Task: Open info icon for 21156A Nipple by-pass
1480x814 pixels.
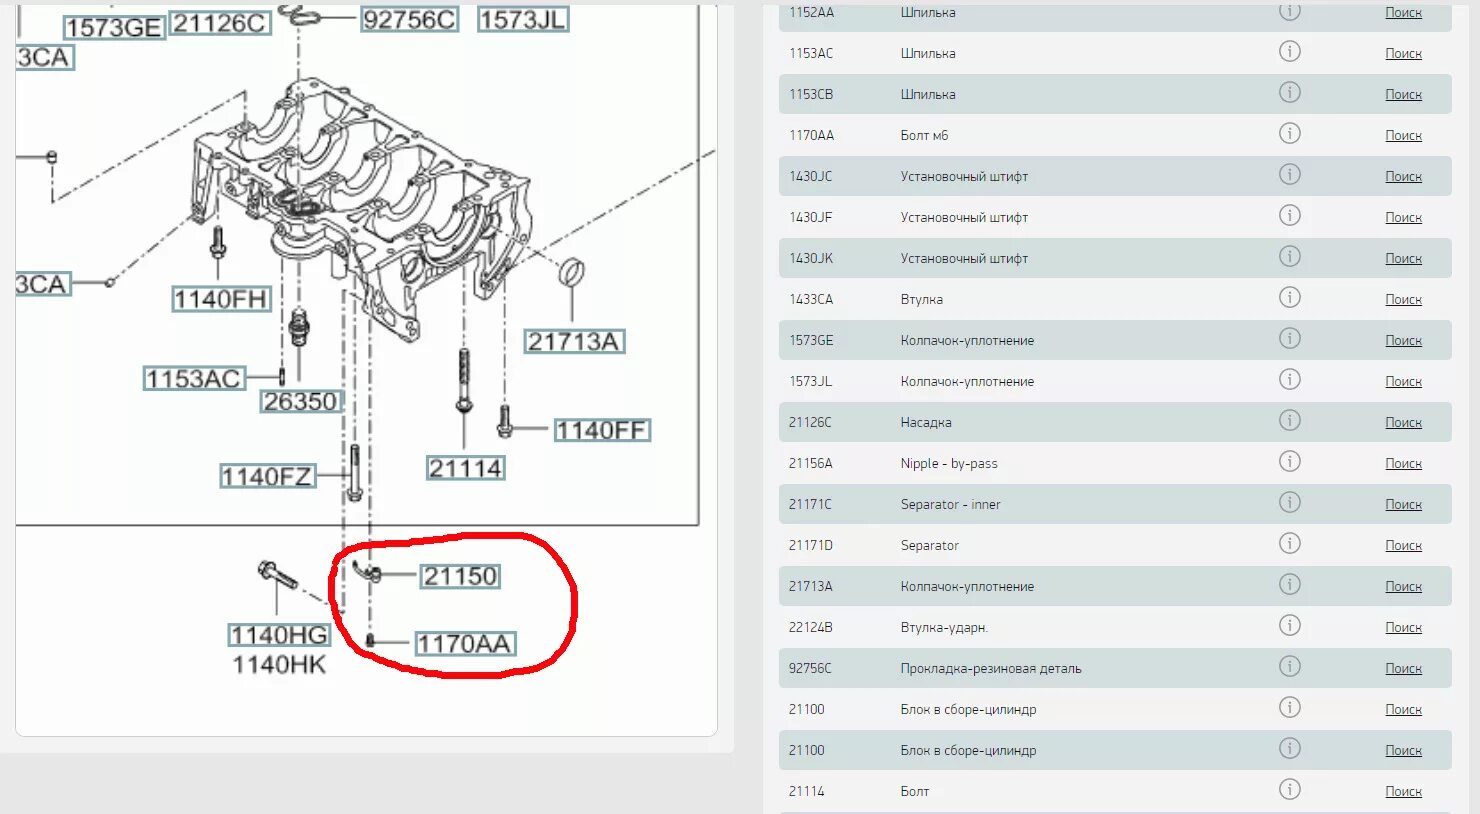Action: click(1290, 461)
